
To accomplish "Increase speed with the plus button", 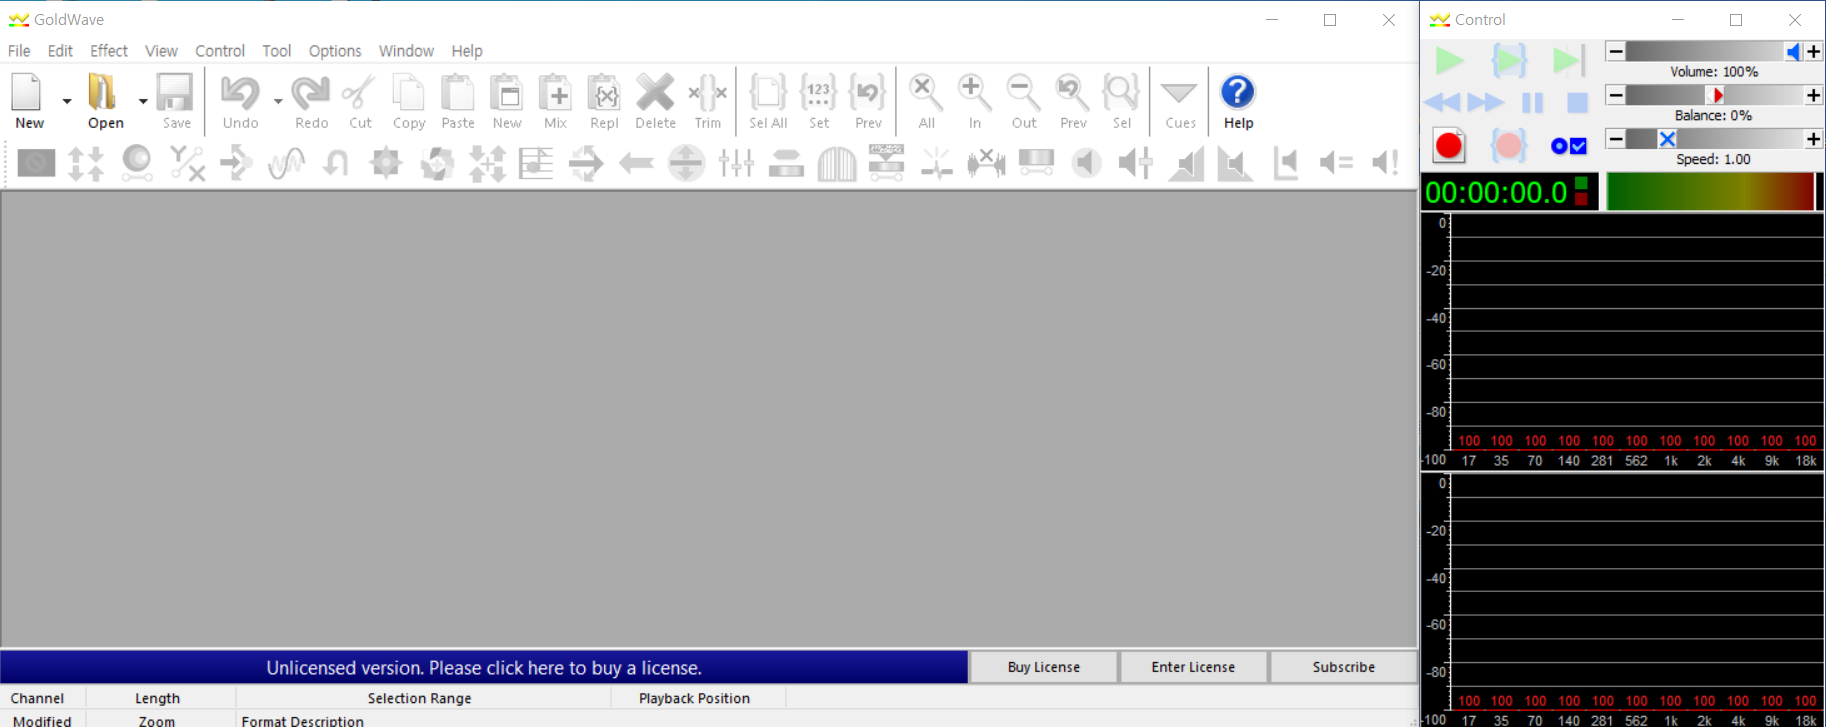I will [1813, 139].
